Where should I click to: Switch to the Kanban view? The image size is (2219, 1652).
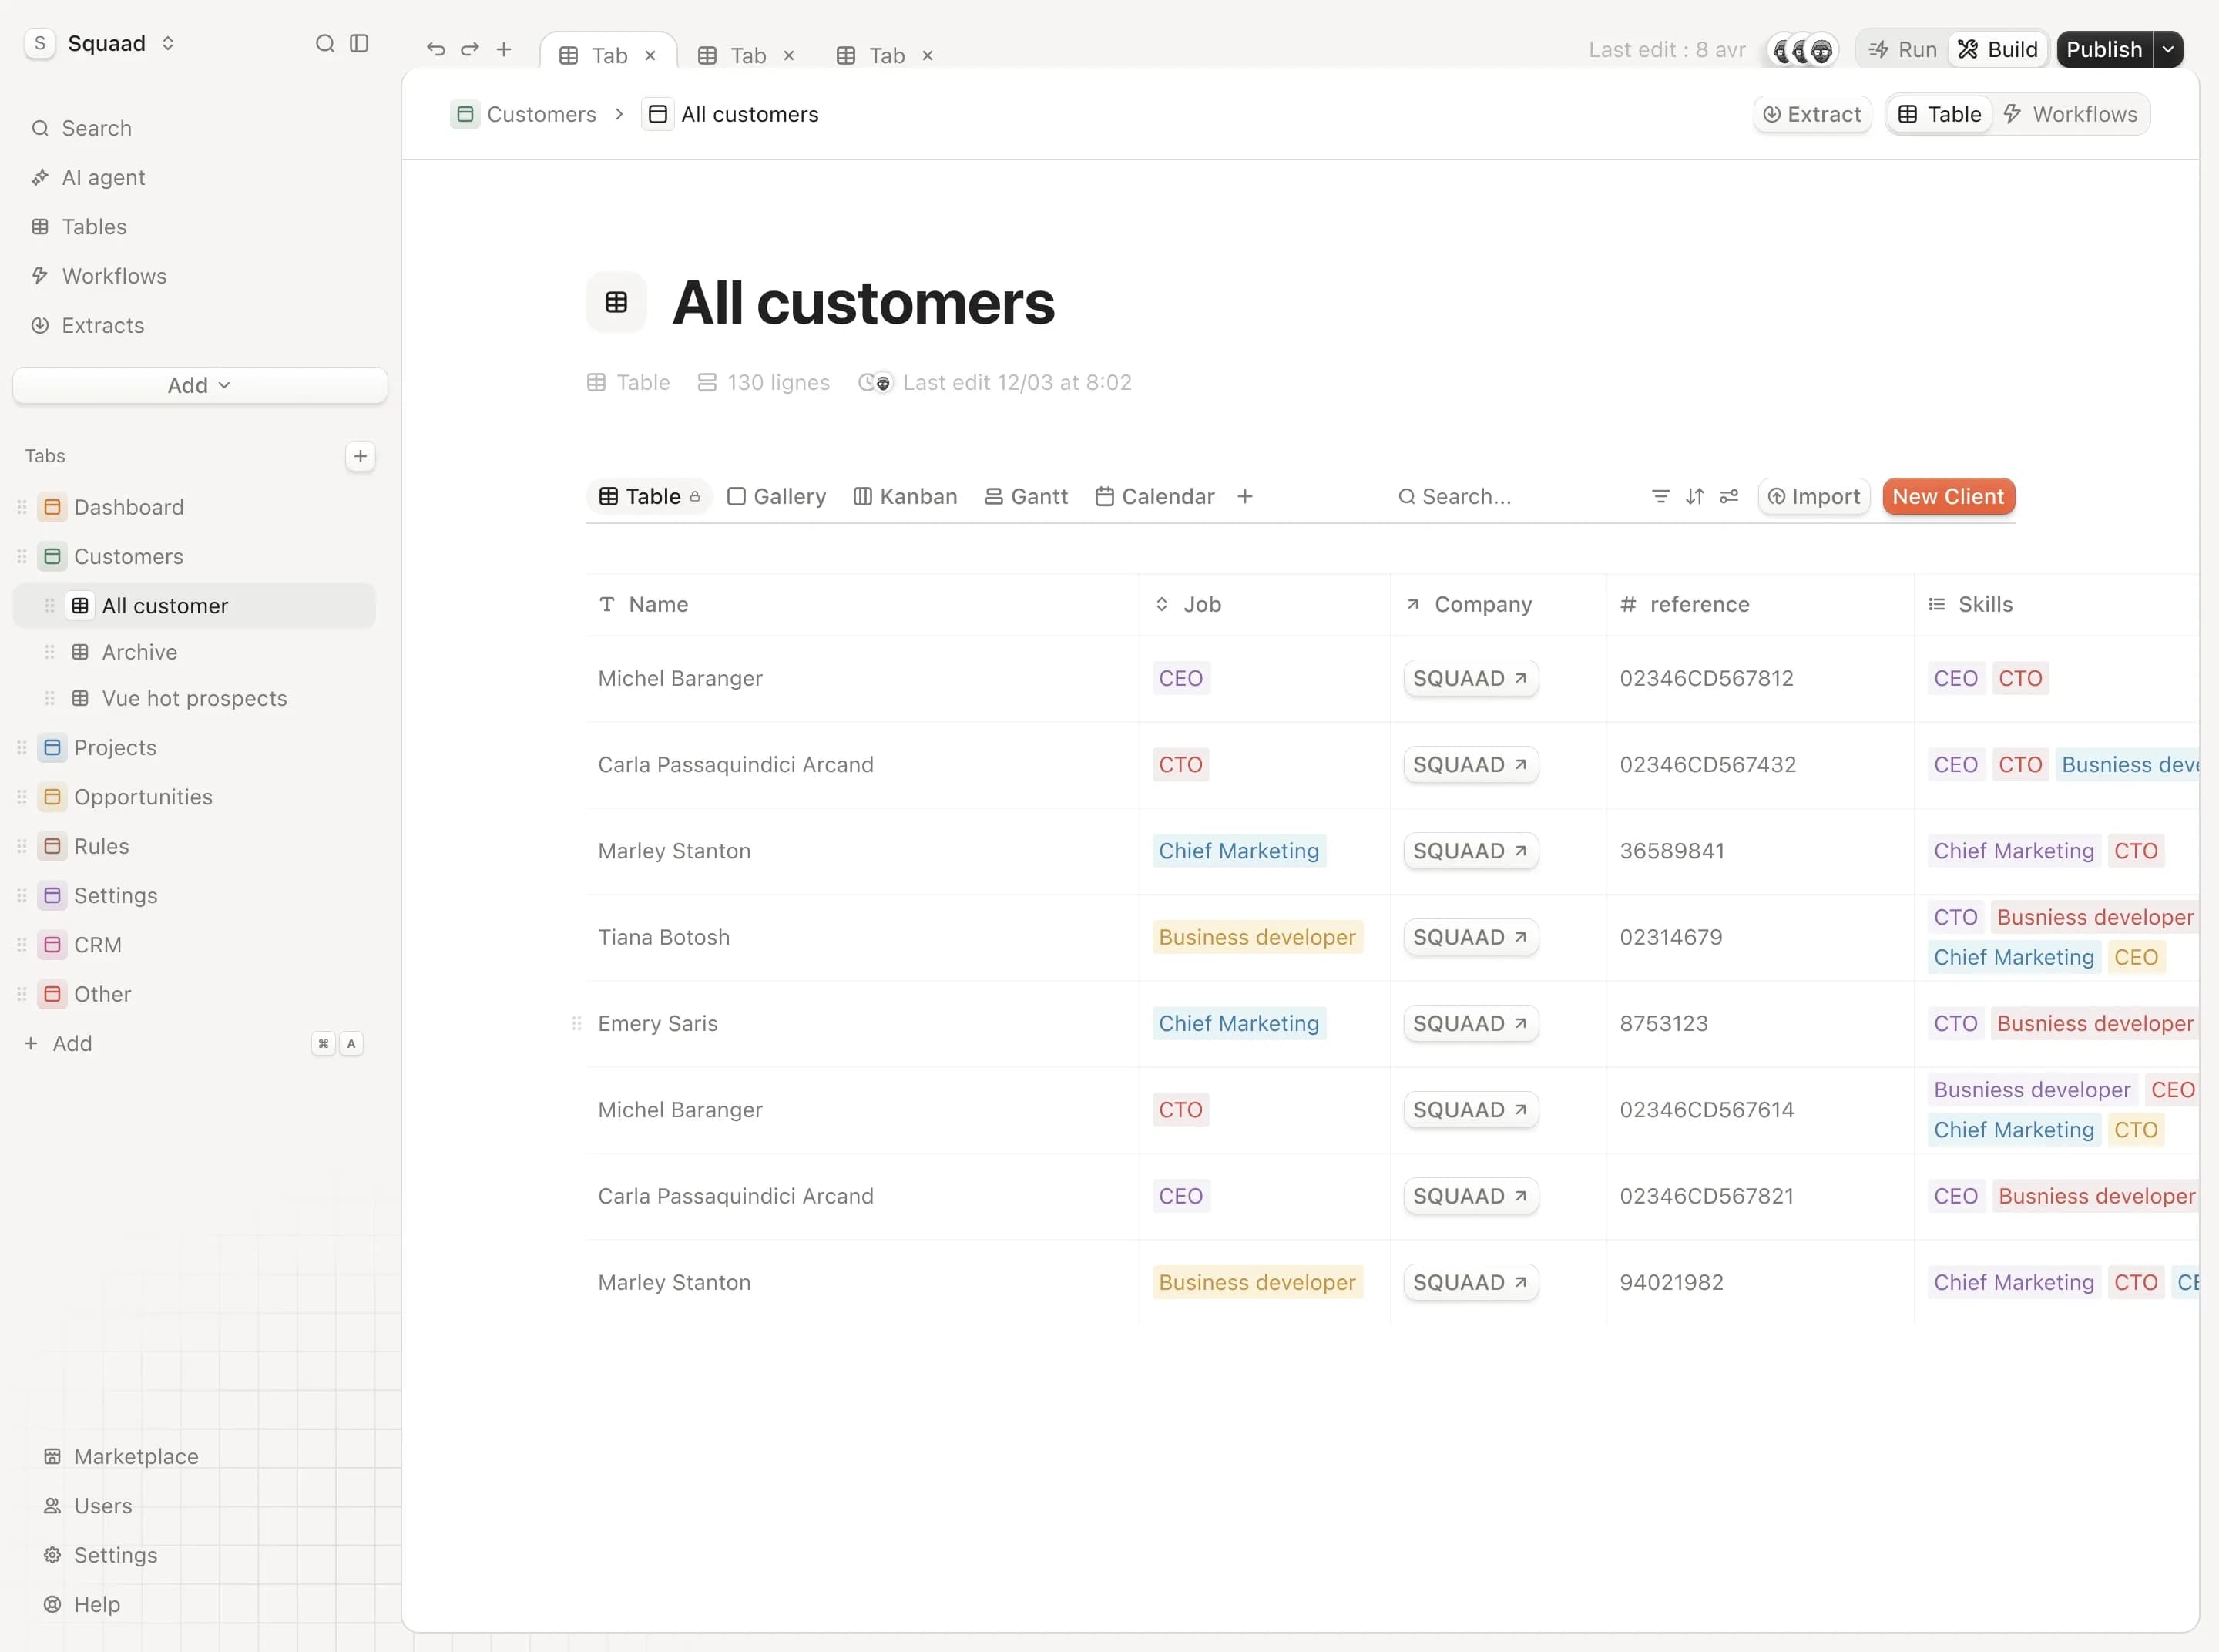904,496
